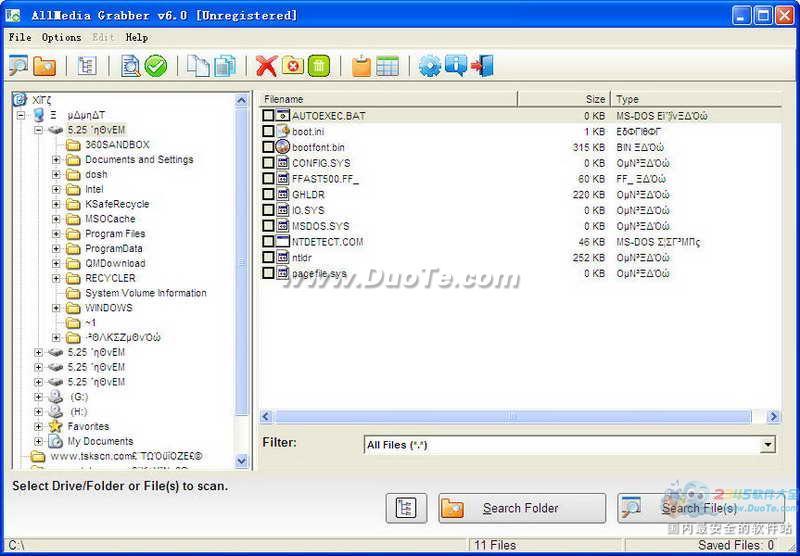The width and height of the screenshot is (800, 556).
Task: Expand the Documents and Settings folder
Action: pos(56,160)
